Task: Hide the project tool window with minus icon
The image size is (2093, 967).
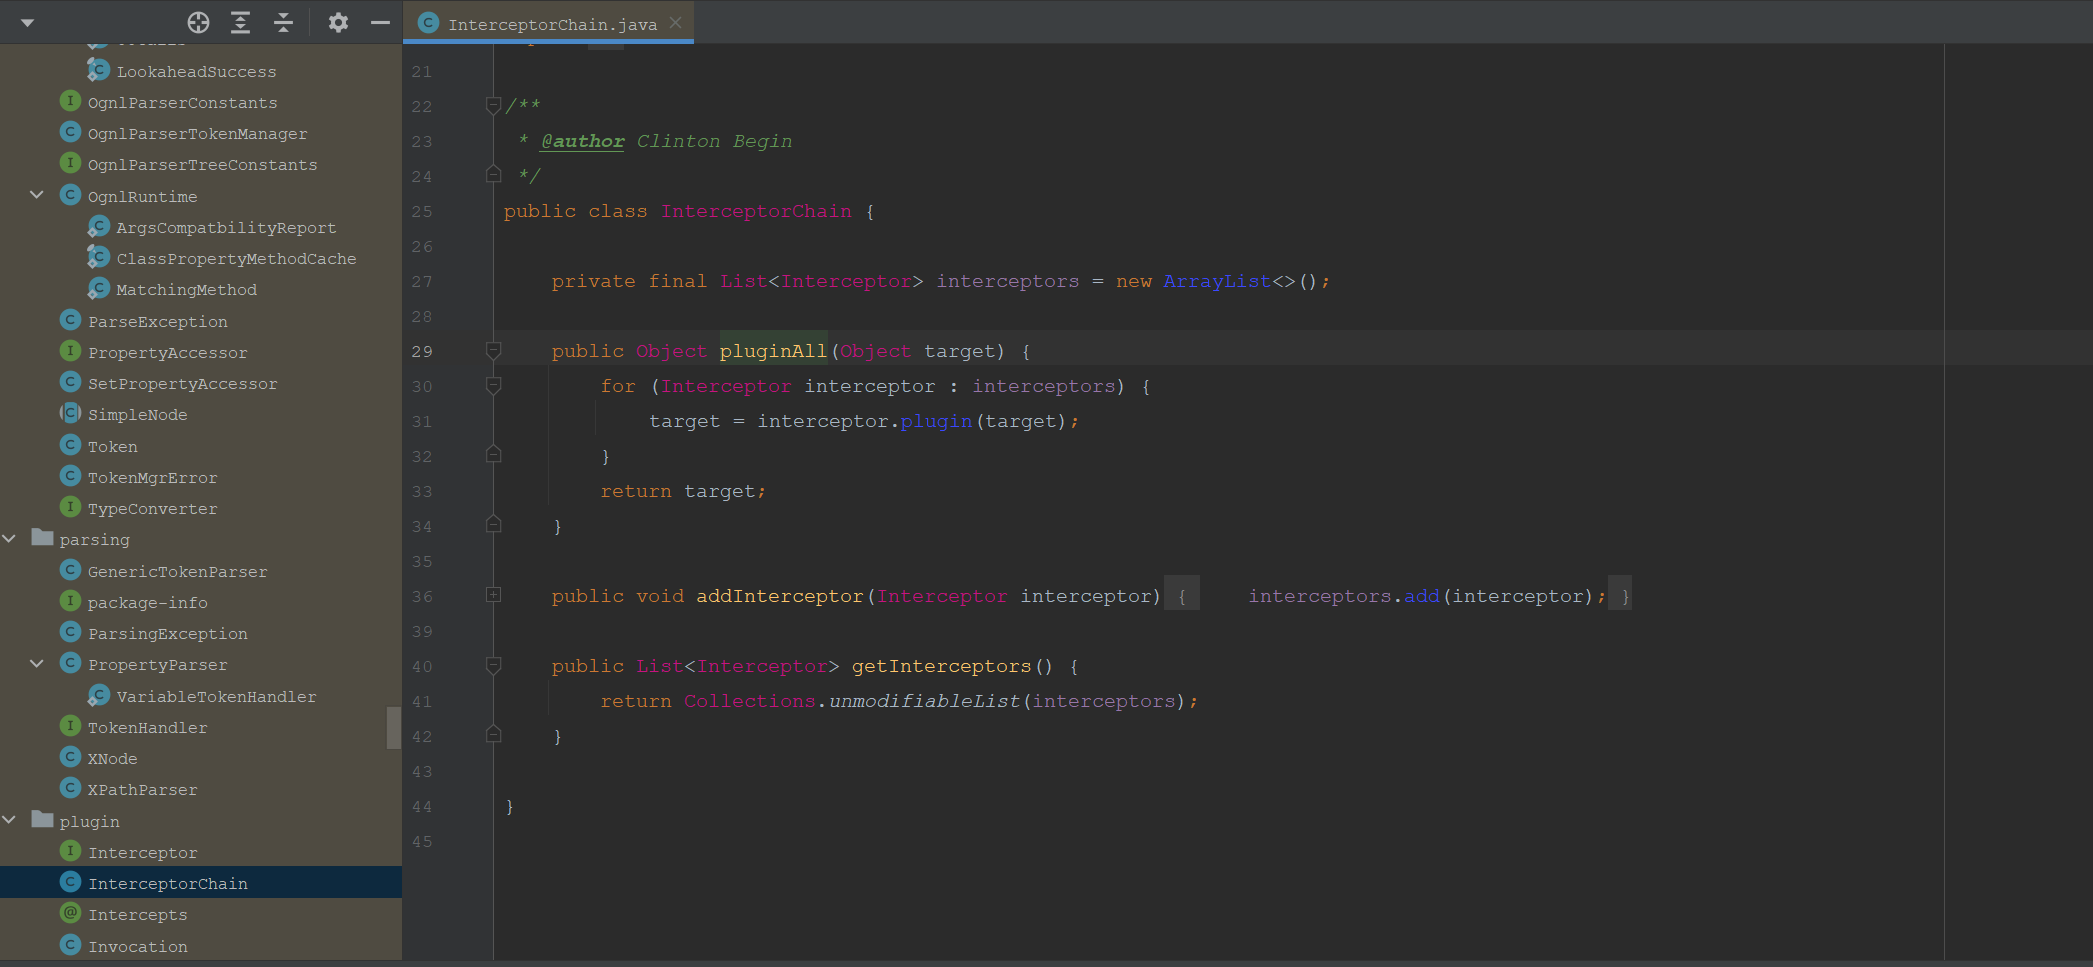Action: tap(380, 22)
